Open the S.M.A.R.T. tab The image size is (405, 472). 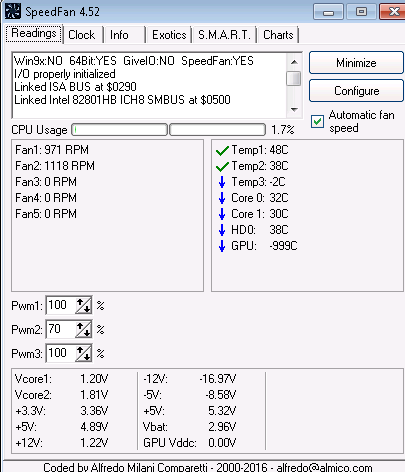coord(224,35)
